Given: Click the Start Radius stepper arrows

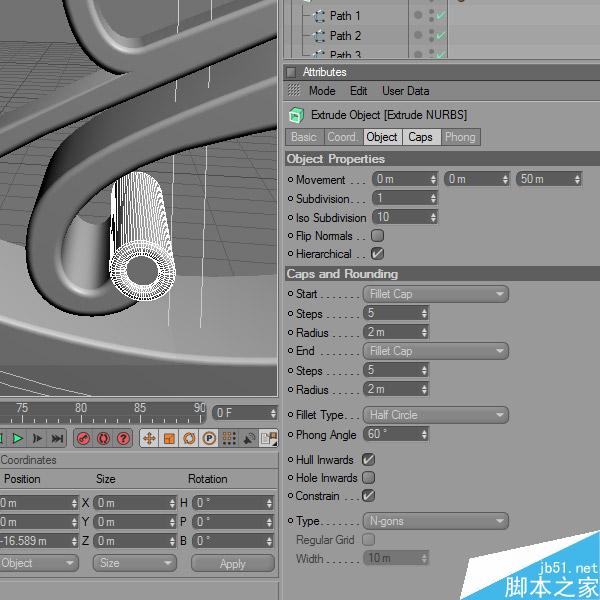Looking at the screenshot, I should pyautogui.click(x=424, y=332).
